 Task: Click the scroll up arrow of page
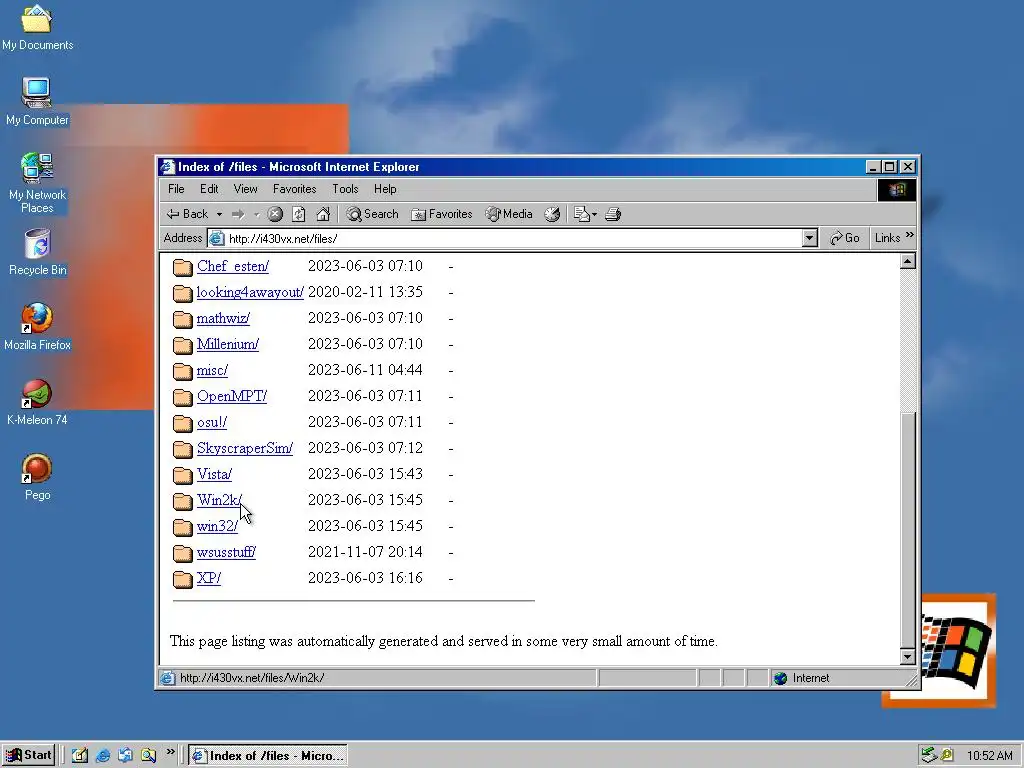click(907, 262)
